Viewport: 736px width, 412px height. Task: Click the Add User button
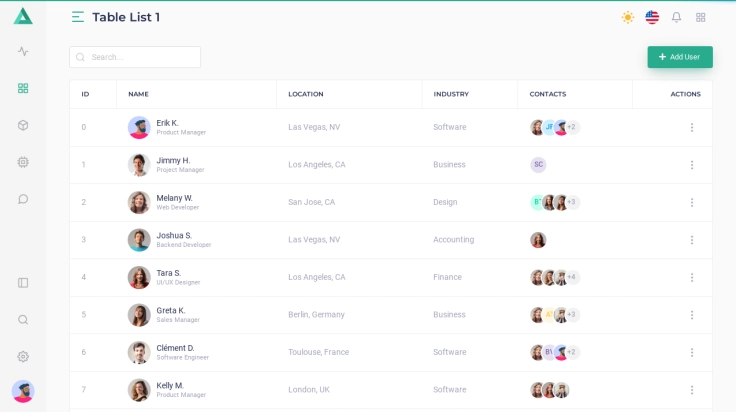pyautogui.click(x=680, y=57)
